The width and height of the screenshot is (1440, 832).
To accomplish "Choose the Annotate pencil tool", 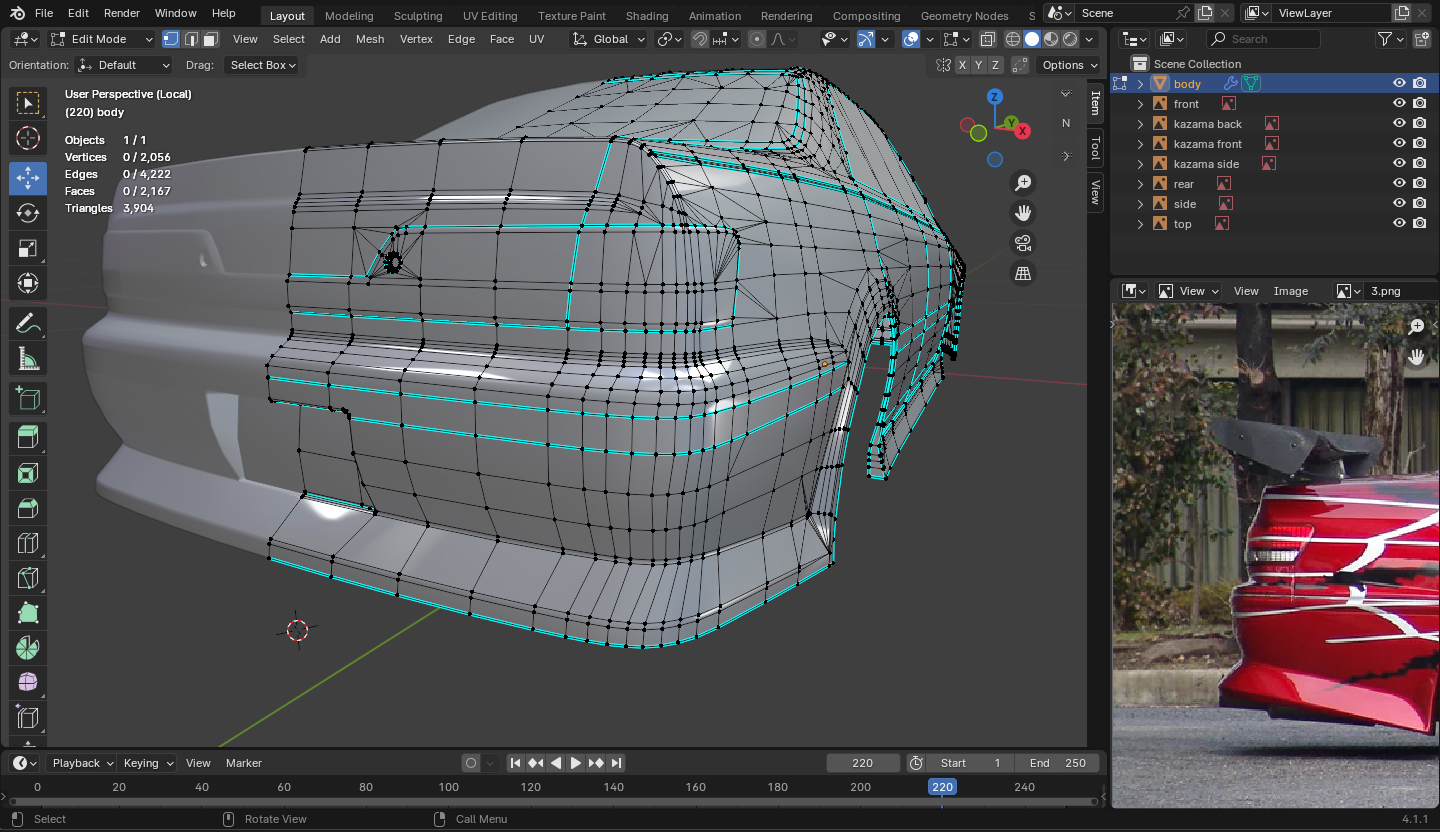I will pos(28,324).
